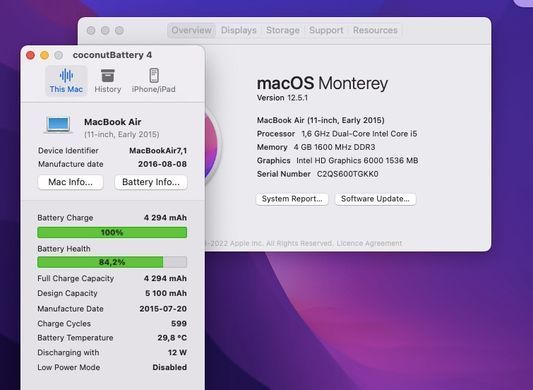Image resolution: width=533 pixels, height=390 pixels.
Task: Select the MacBookAir7,1 device identifier value
Action: pos(158,151)
